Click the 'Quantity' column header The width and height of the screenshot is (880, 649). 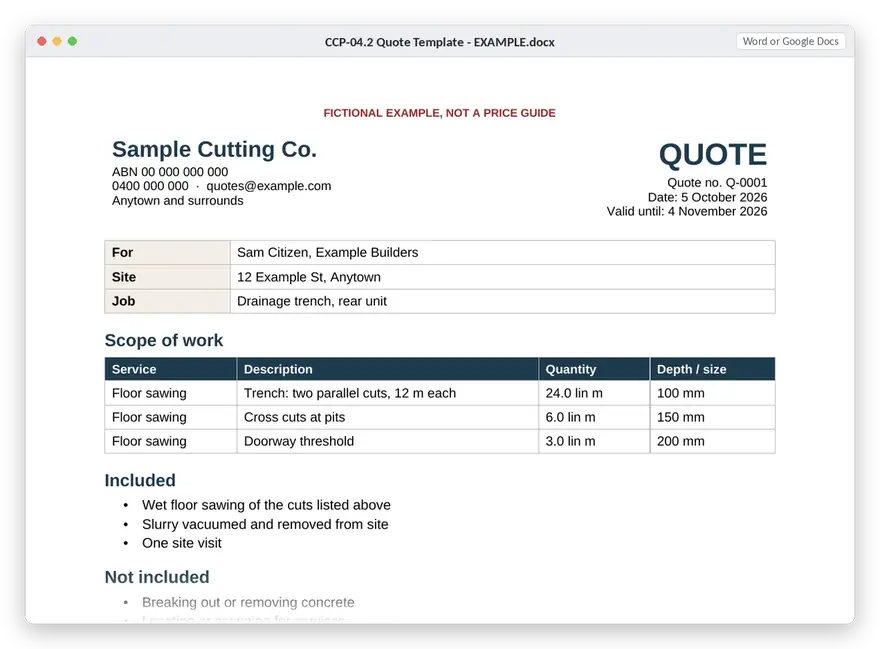coord(594,369)
